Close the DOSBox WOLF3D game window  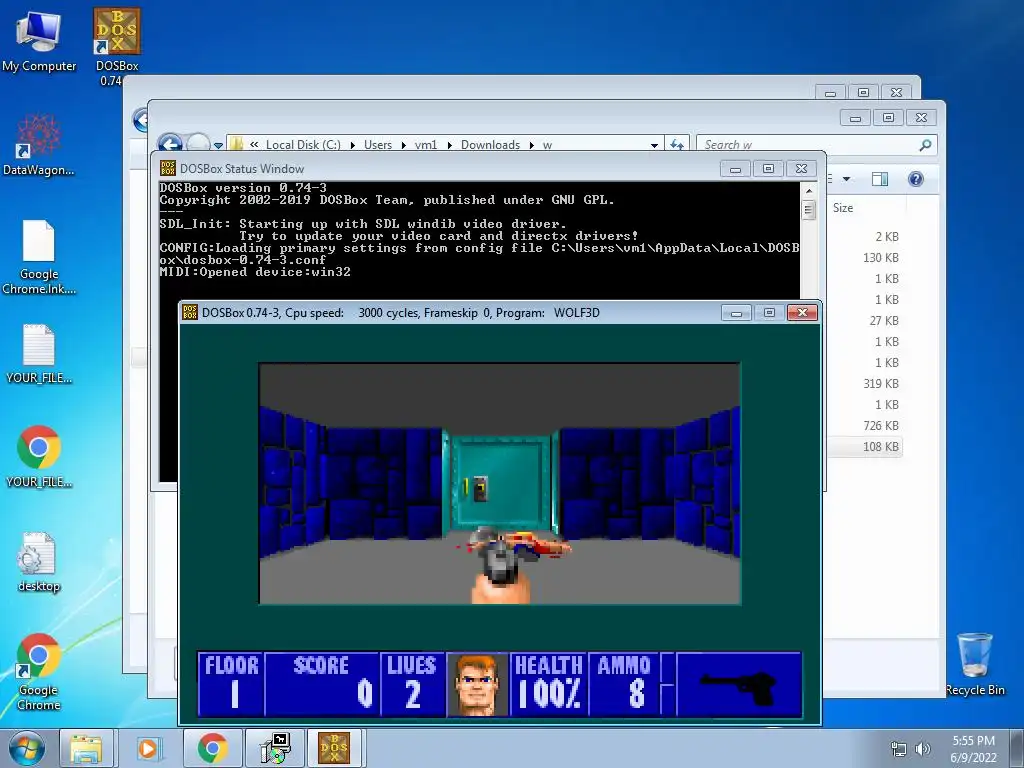pyautogui.click(x=803, y=313)
